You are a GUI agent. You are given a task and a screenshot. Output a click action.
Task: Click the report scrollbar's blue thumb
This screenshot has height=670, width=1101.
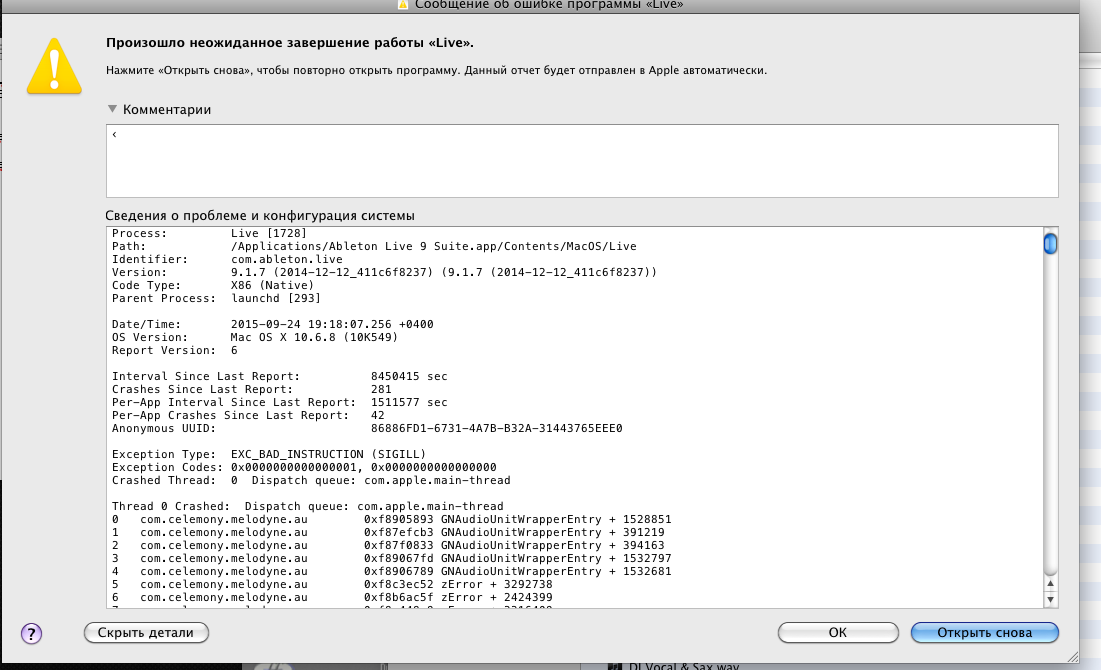tap(1050, 244)
